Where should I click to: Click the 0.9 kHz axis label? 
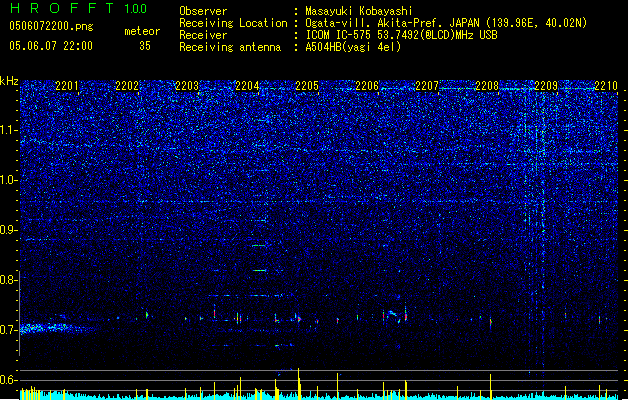point(9,230)
